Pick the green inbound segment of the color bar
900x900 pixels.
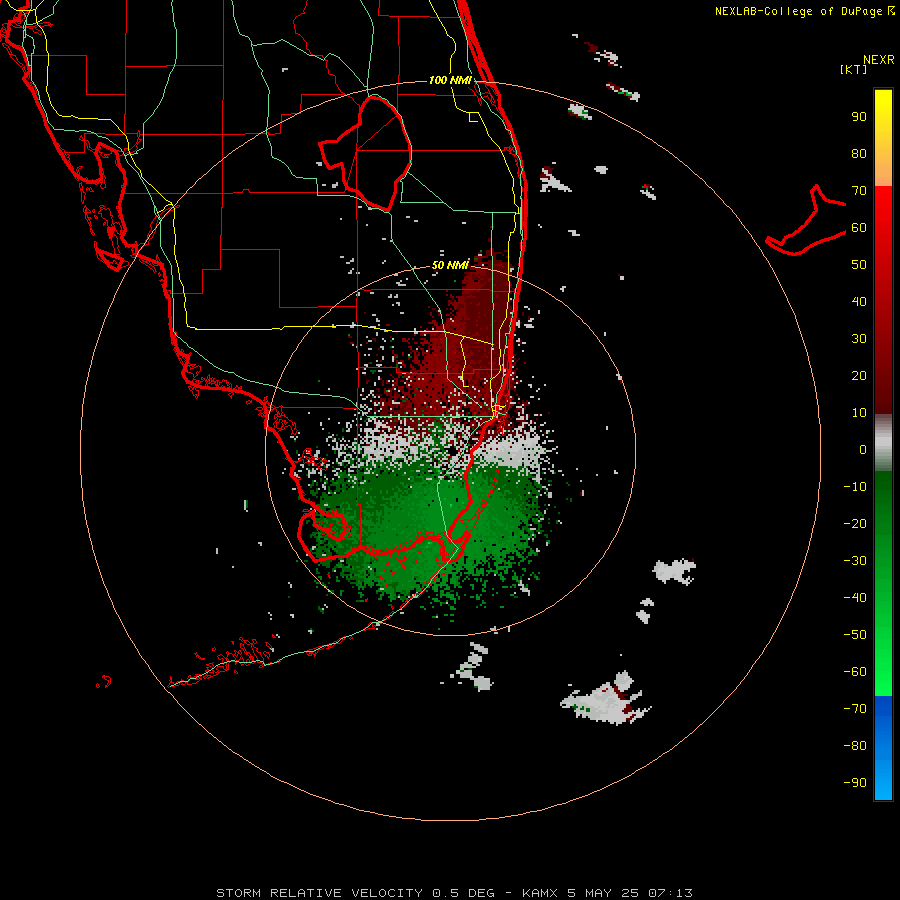click(883, 583)
